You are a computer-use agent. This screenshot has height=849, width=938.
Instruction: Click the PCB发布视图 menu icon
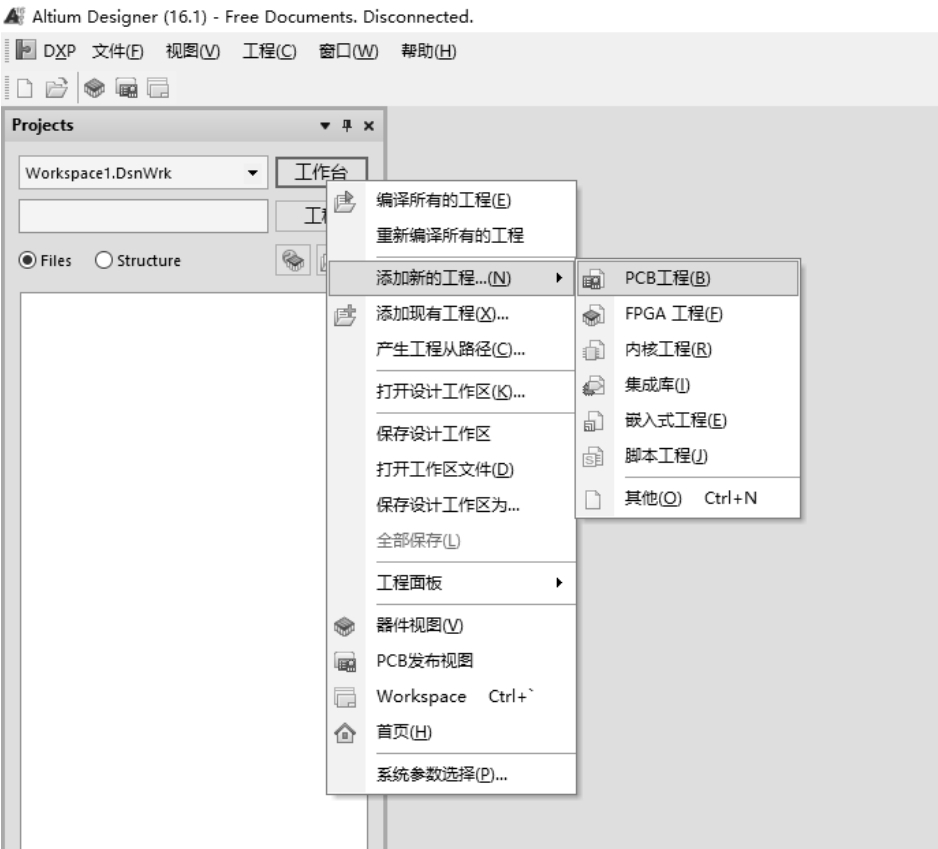point(345,662)
